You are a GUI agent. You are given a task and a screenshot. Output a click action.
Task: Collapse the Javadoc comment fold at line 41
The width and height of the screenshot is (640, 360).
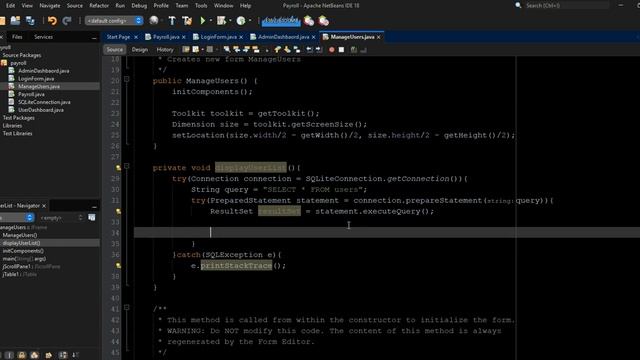click(127, 307)
